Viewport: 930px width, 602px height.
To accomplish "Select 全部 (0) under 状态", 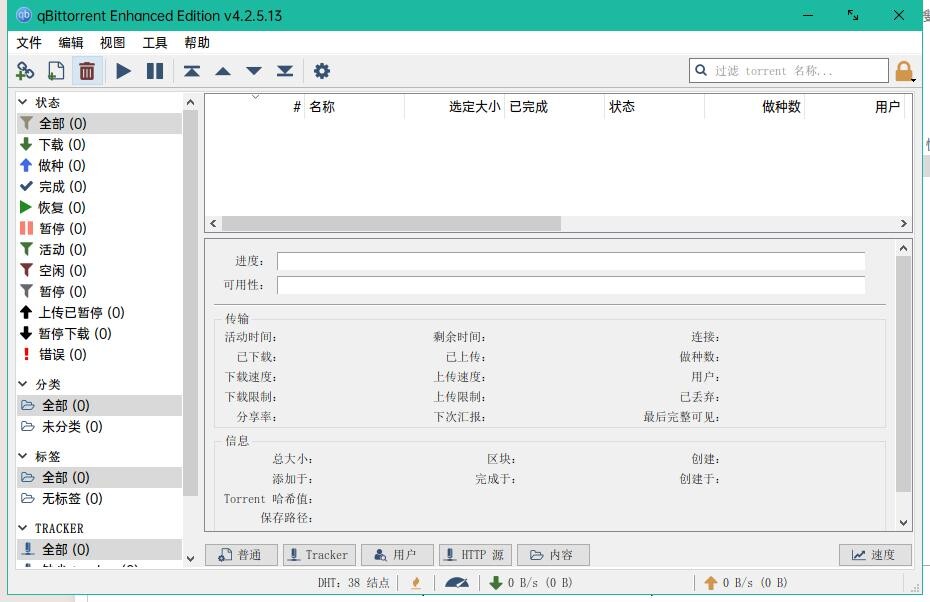I will (99, 123).
